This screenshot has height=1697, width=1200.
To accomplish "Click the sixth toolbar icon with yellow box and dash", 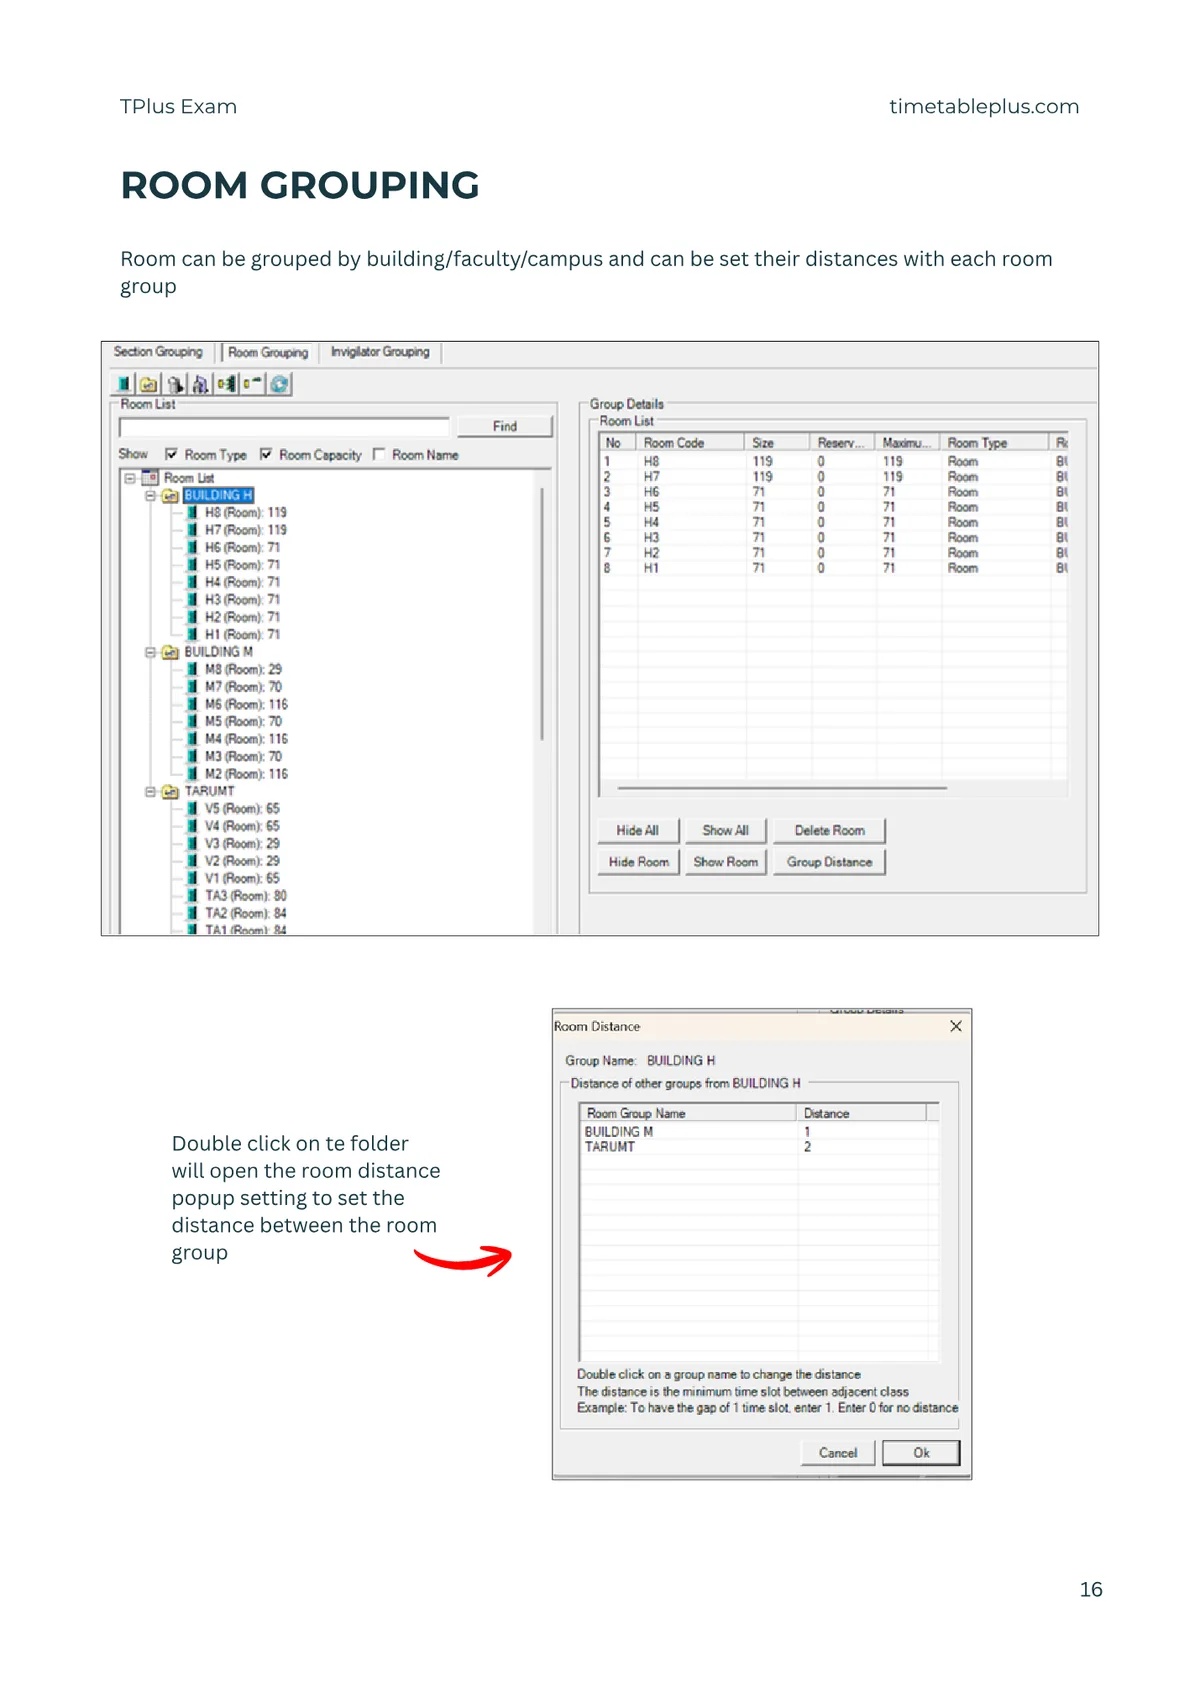I will [252, 384].
